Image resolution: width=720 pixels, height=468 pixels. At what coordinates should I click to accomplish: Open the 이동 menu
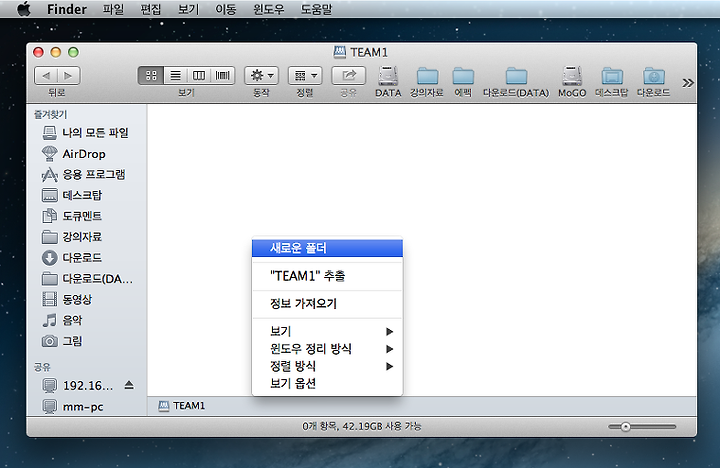click(x=226, y=9)
